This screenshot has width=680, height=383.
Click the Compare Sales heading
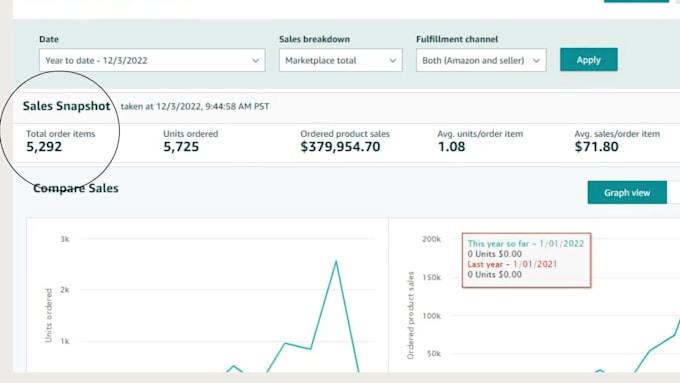76,188
